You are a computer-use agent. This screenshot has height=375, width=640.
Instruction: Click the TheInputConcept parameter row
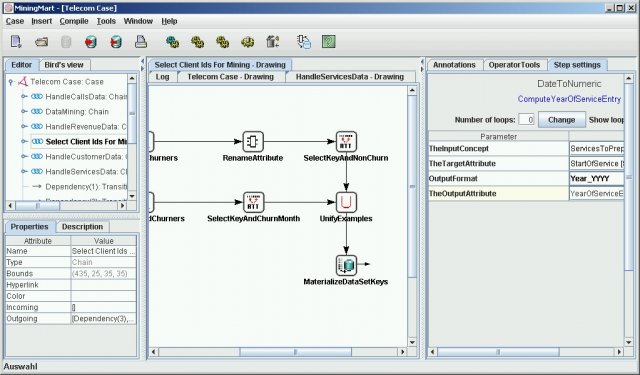point(526,149)
